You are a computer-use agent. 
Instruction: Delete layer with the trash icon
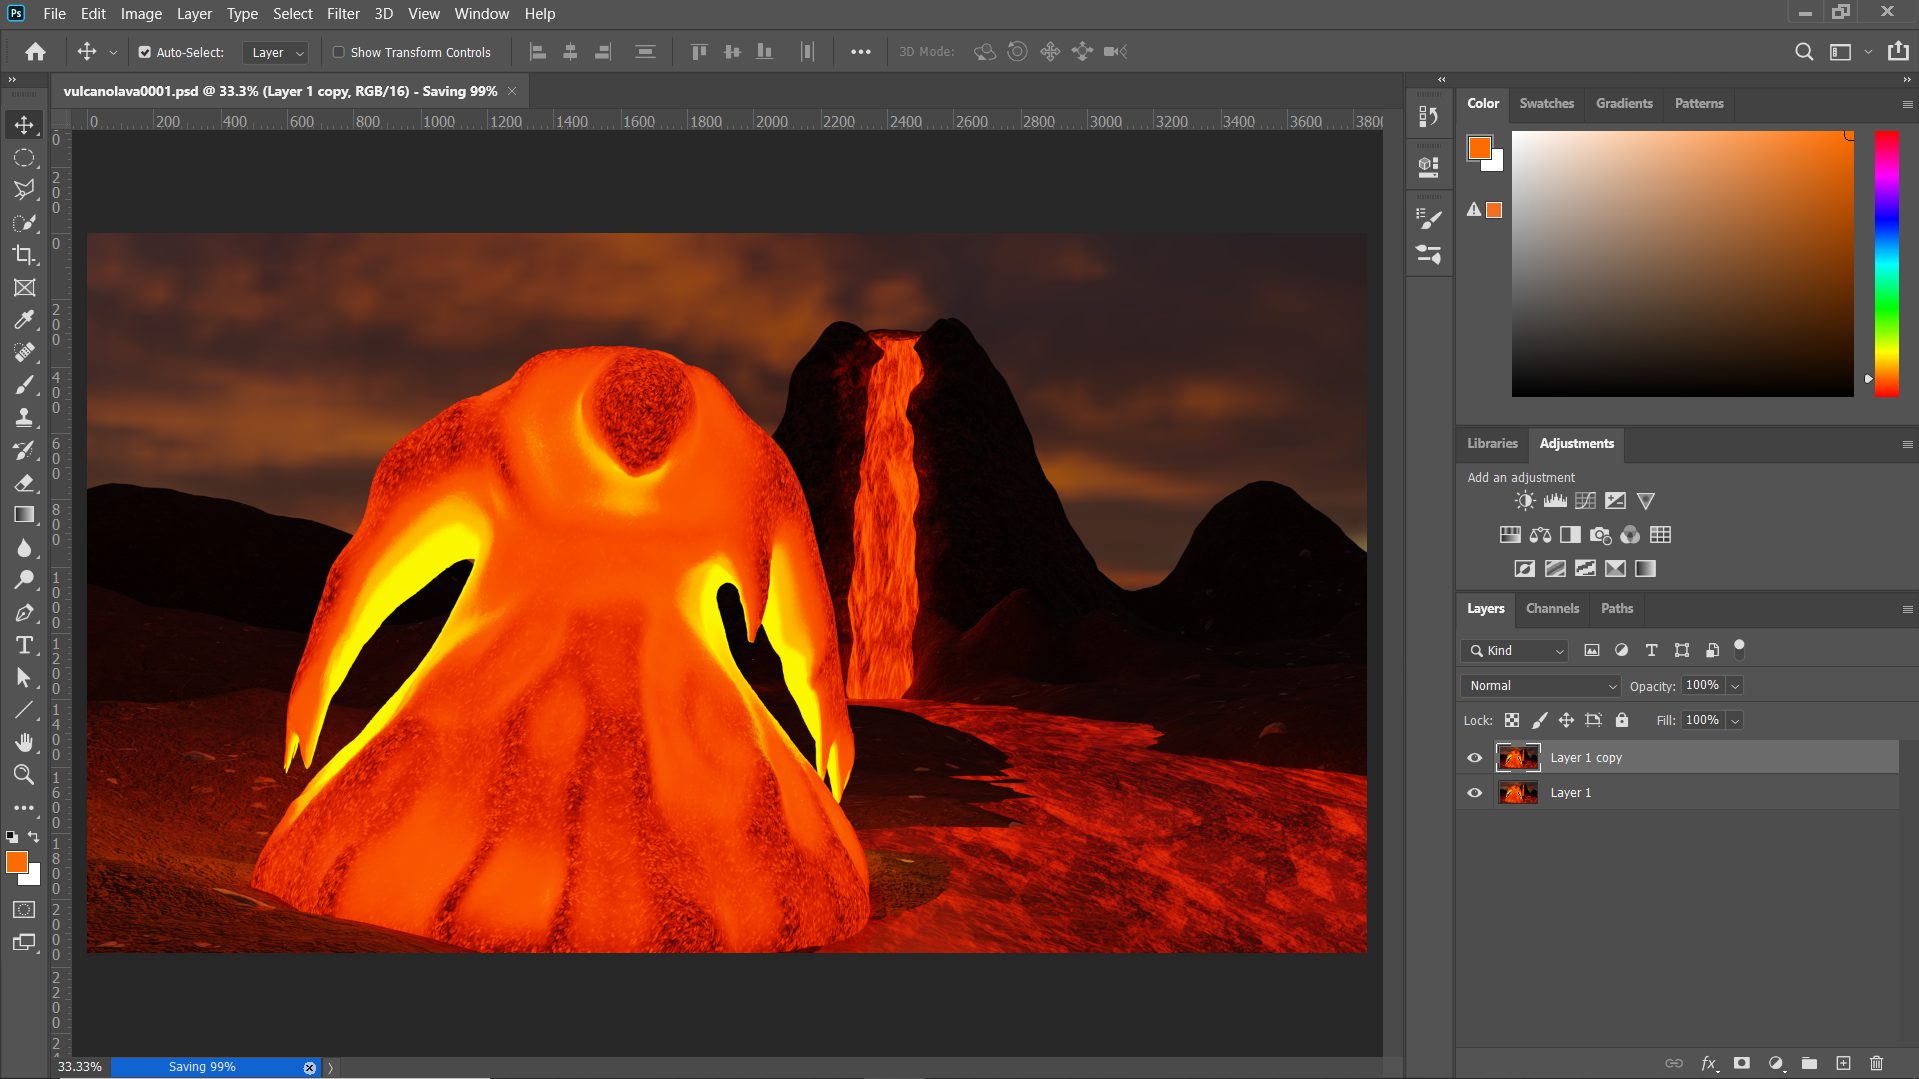click(x=1876, y=1063)
